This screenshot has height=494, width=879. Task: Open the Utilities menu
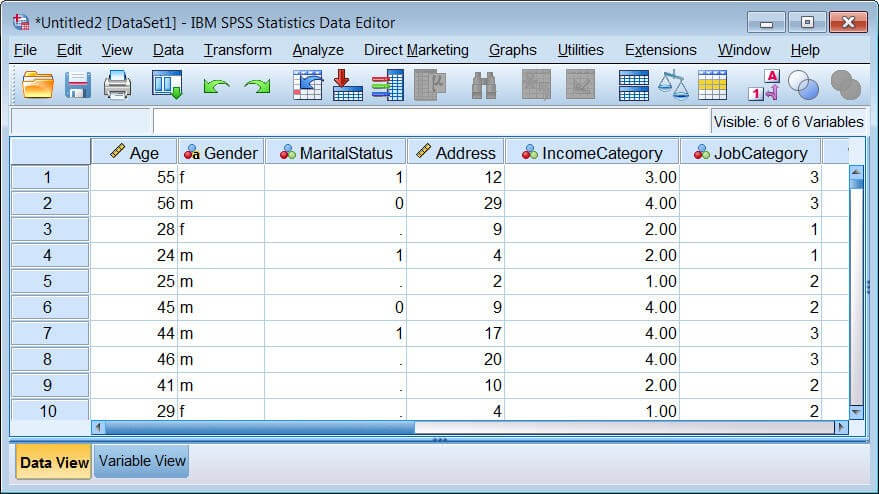(x=580, y=50)
